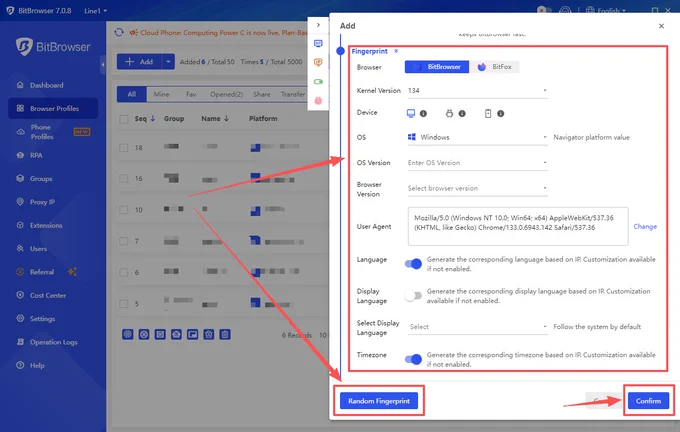Click the NEW badge beside Phone Profiles

(x=82, y=132)
